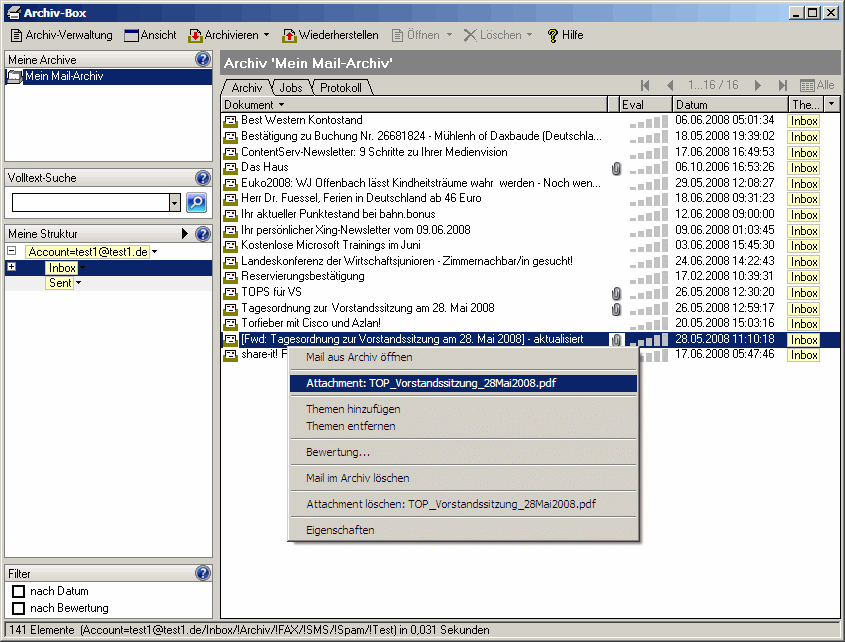The width and height of the screenshot is (845, 642).
Task: Choose Mail aus Archiv öffnen
Action: pyautogui.click(x=358, y=357)
